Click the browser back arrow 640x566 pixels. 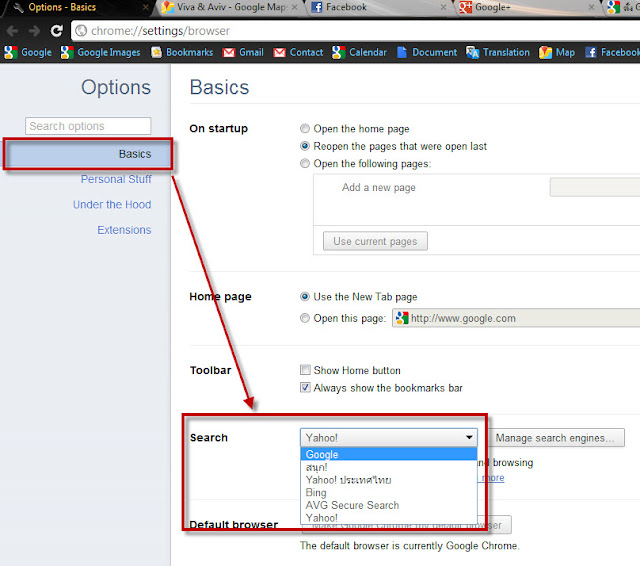pyautogui.click(x=12, y=31)
